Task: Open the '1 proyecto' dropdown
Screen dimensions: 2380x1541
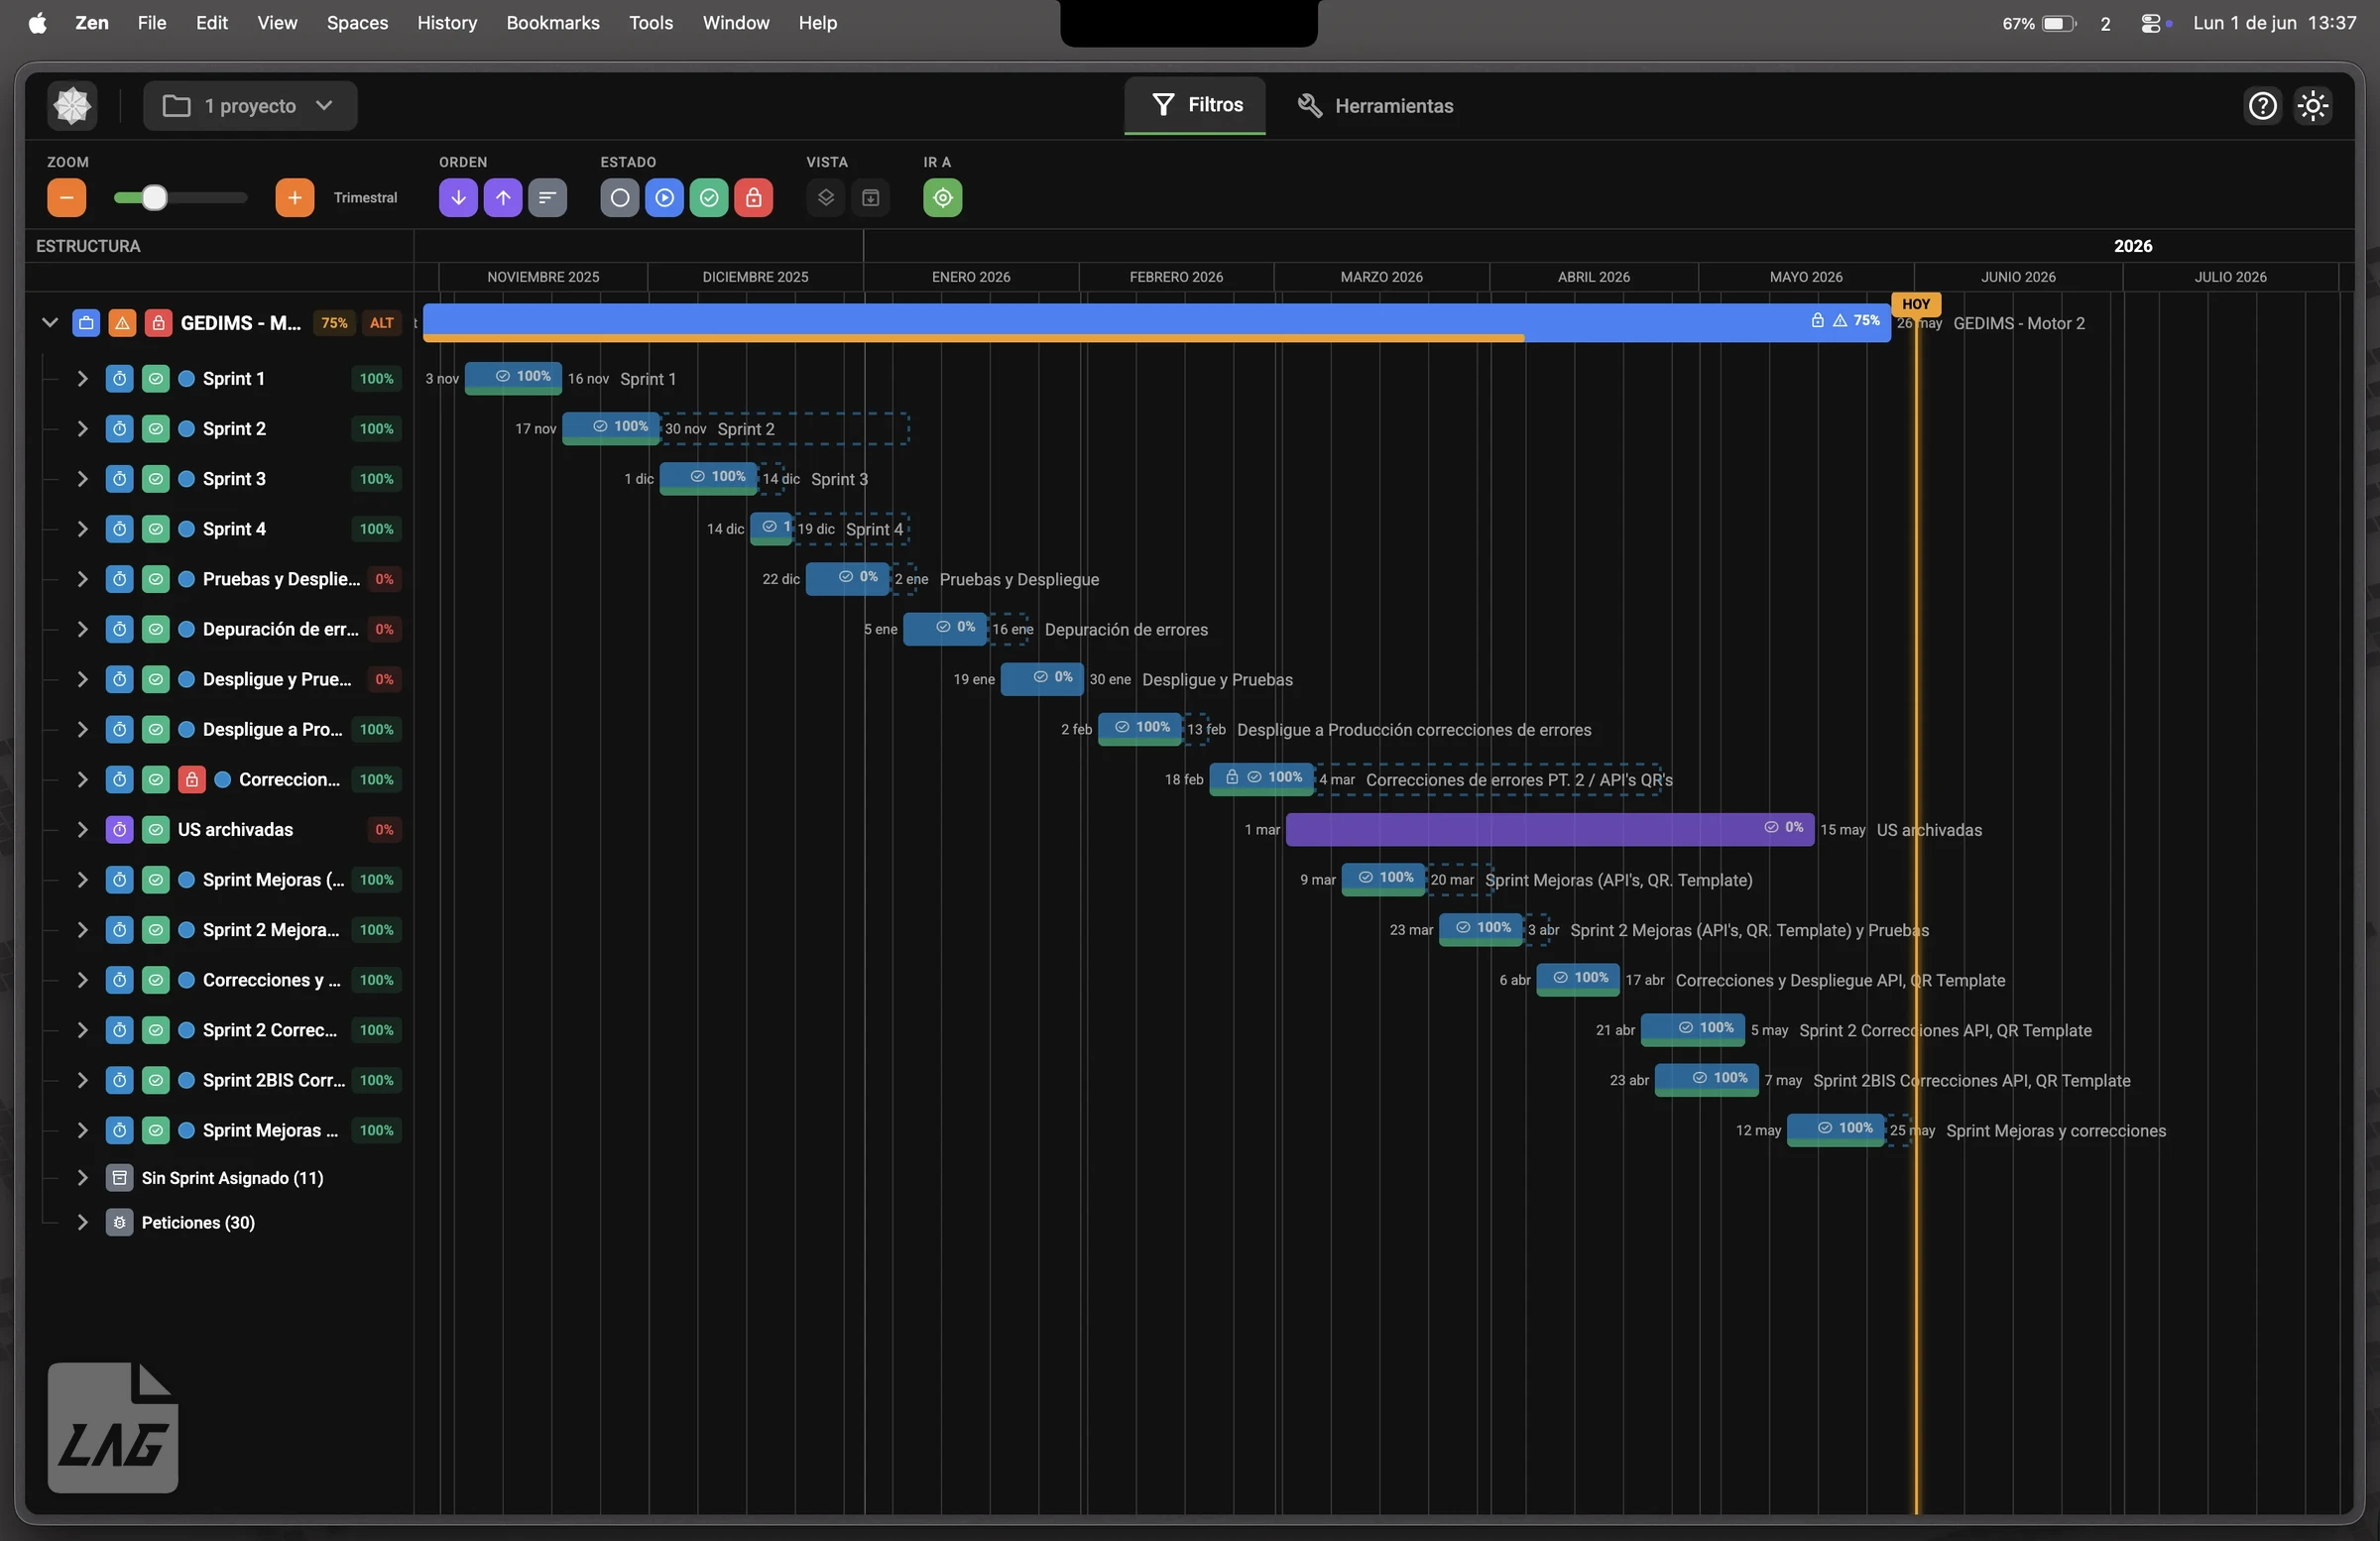Action: pyautogui.click(x=250, y=106)
